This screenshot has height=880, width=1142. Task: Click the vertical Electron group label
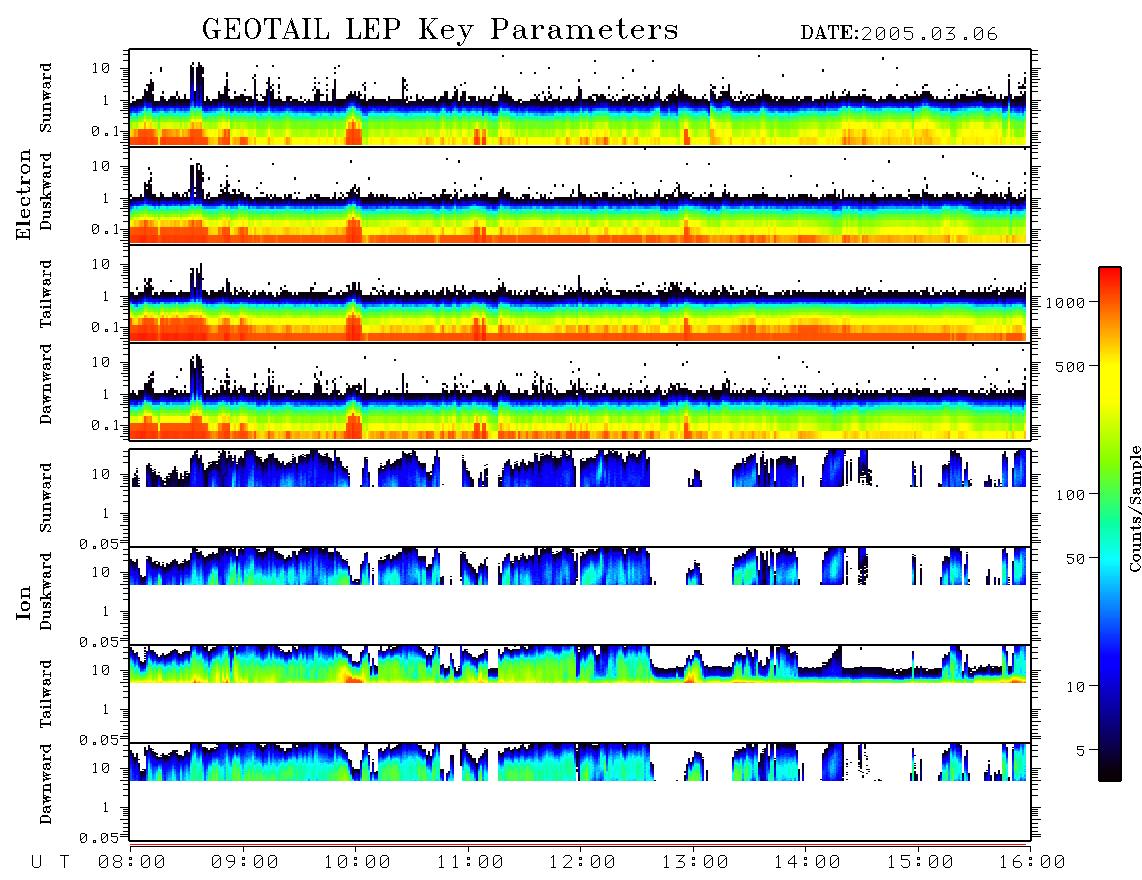pyautogui.click(x=23, y=195)
